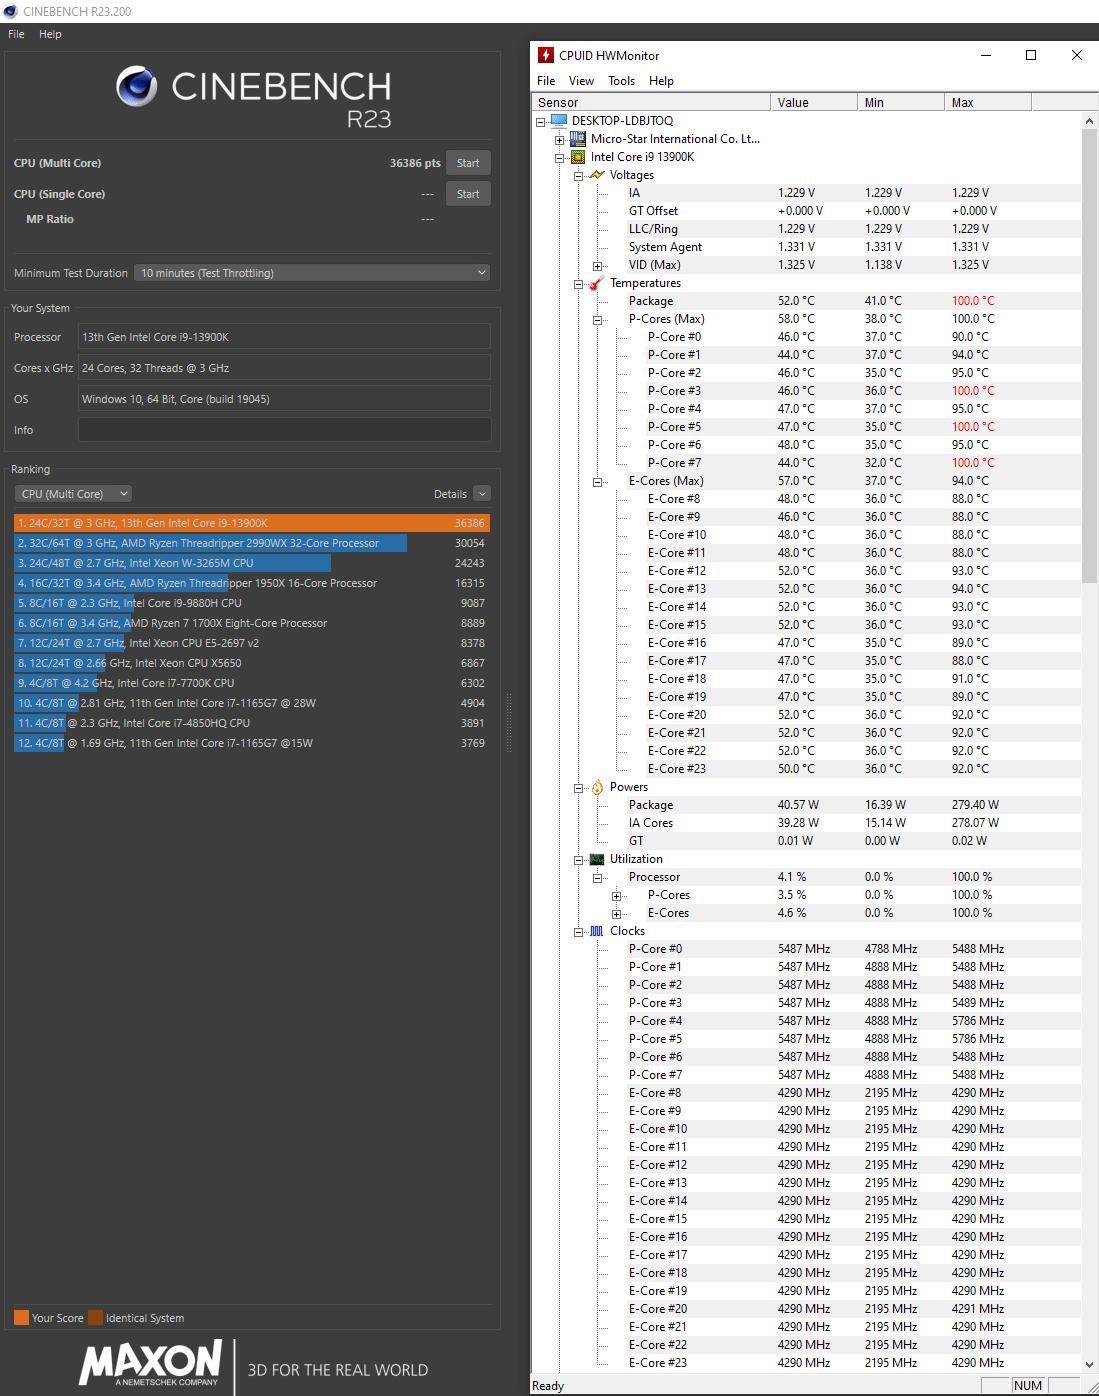Expand the Micro-Star International node

560,140
